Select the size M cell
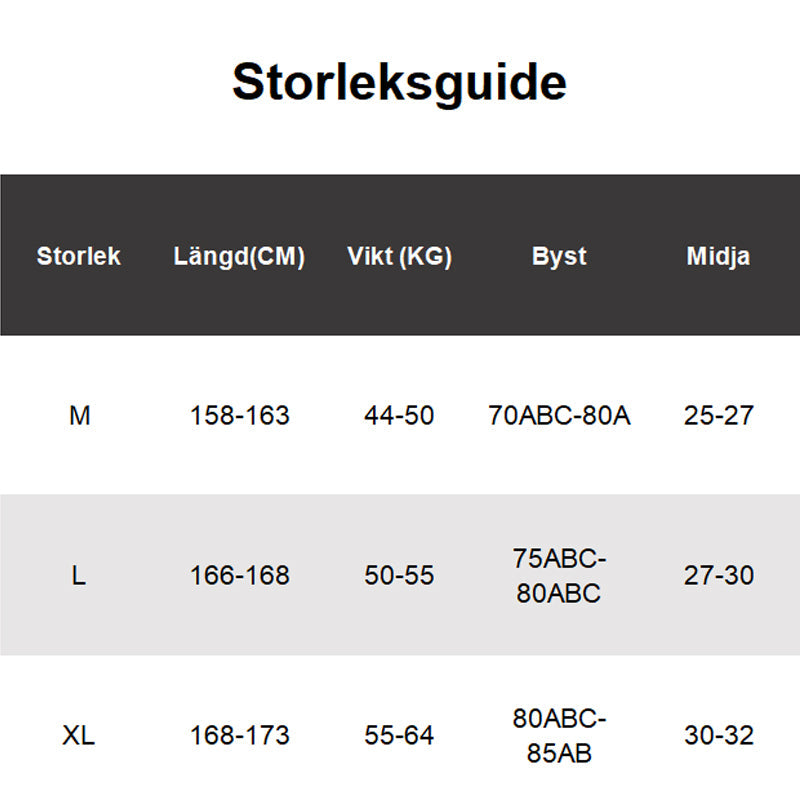This screenshot has height=800, width=800. click(79, 416)
